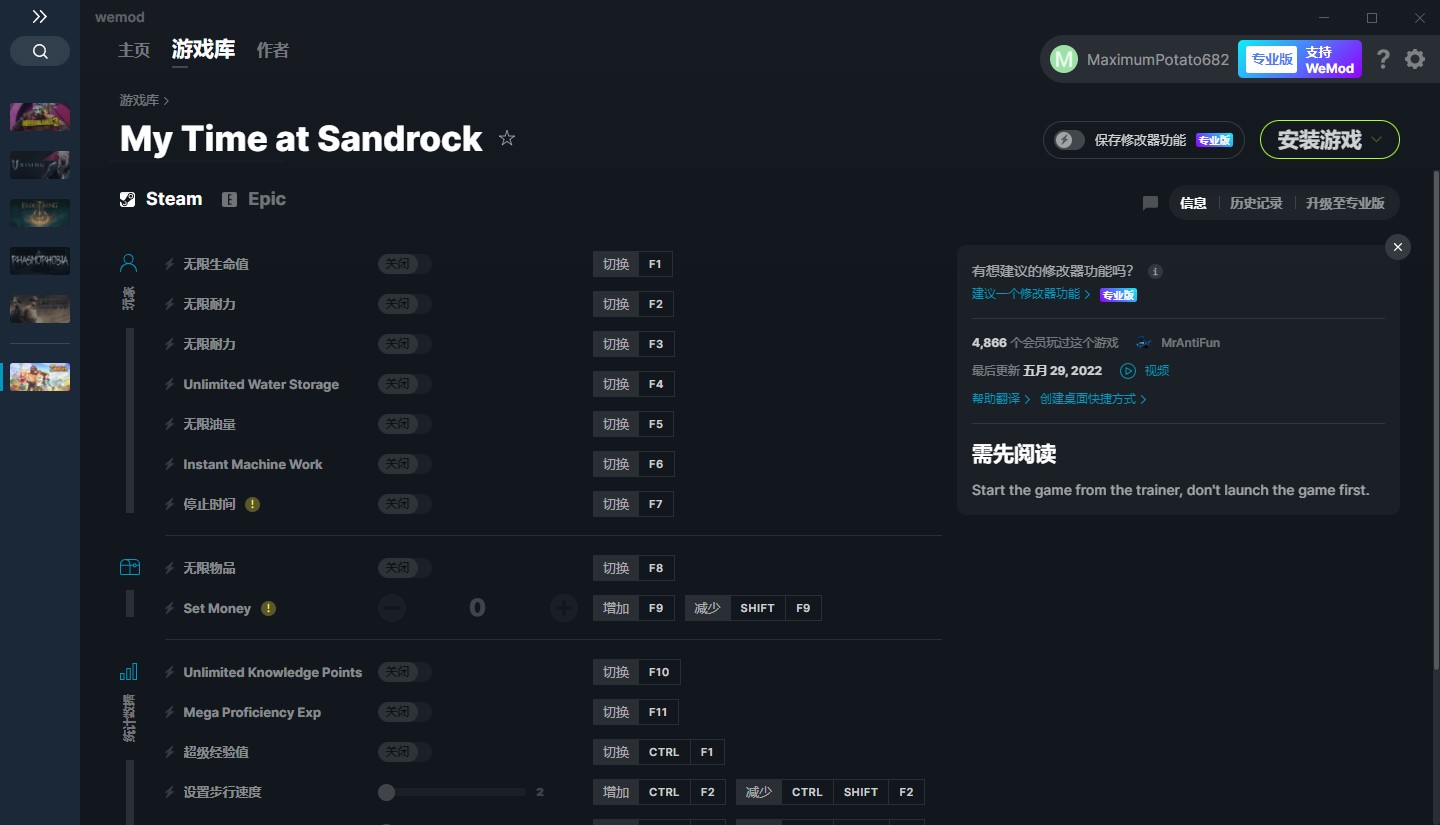Screen dimensions: 1440x825
Task: Toggle the F2 无限耐力 switch
Action: tap(404, 304)
